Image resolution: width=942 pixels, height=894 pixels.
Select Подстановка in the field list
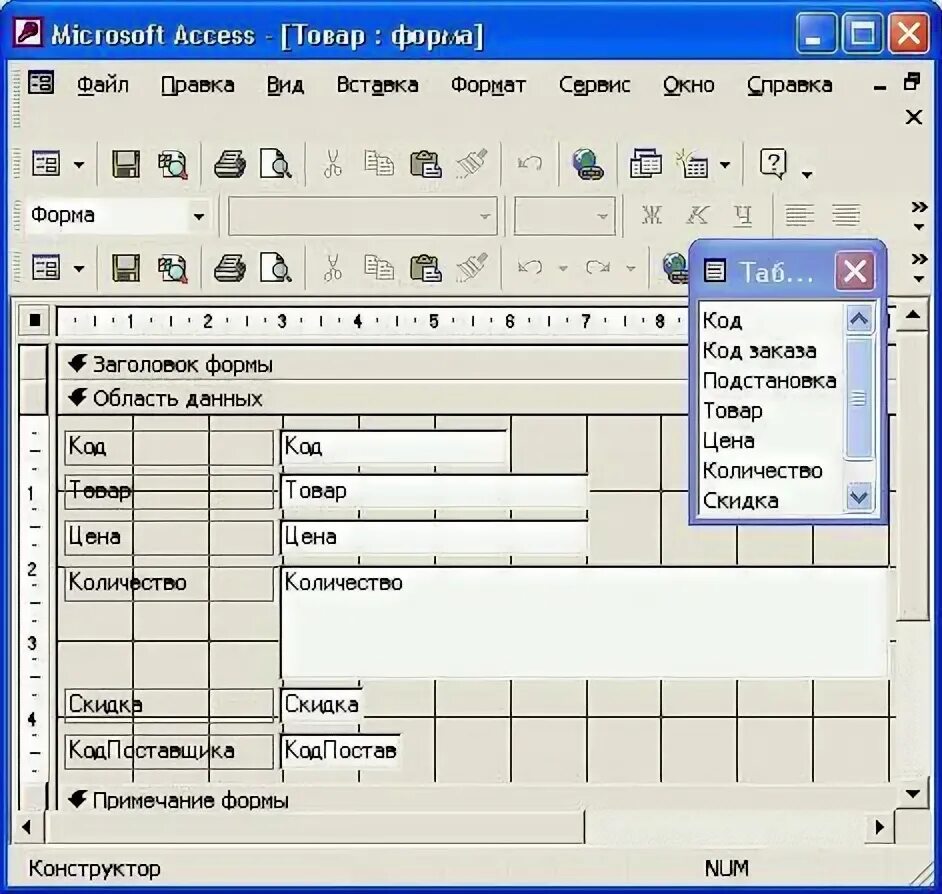point(769,380)
